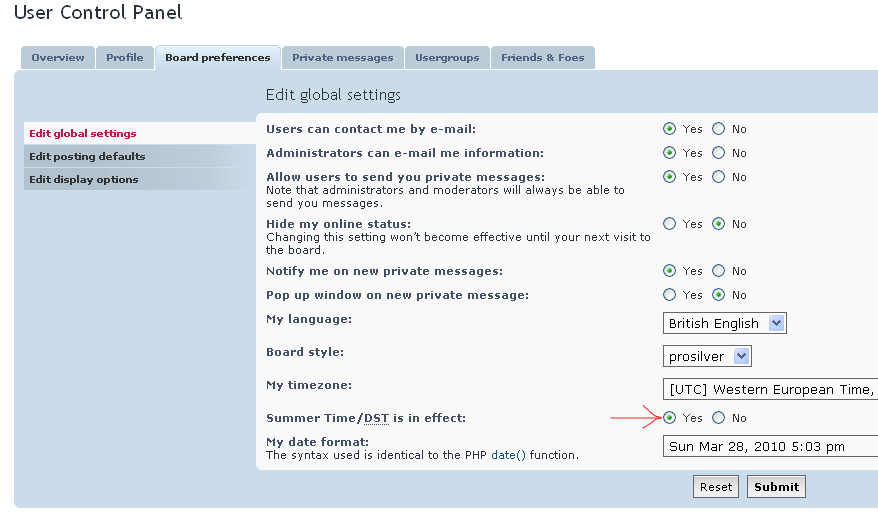This screenshot has width=878, height=513.
Task: Open the Private messages tab
Action: [x=342, y=58]
